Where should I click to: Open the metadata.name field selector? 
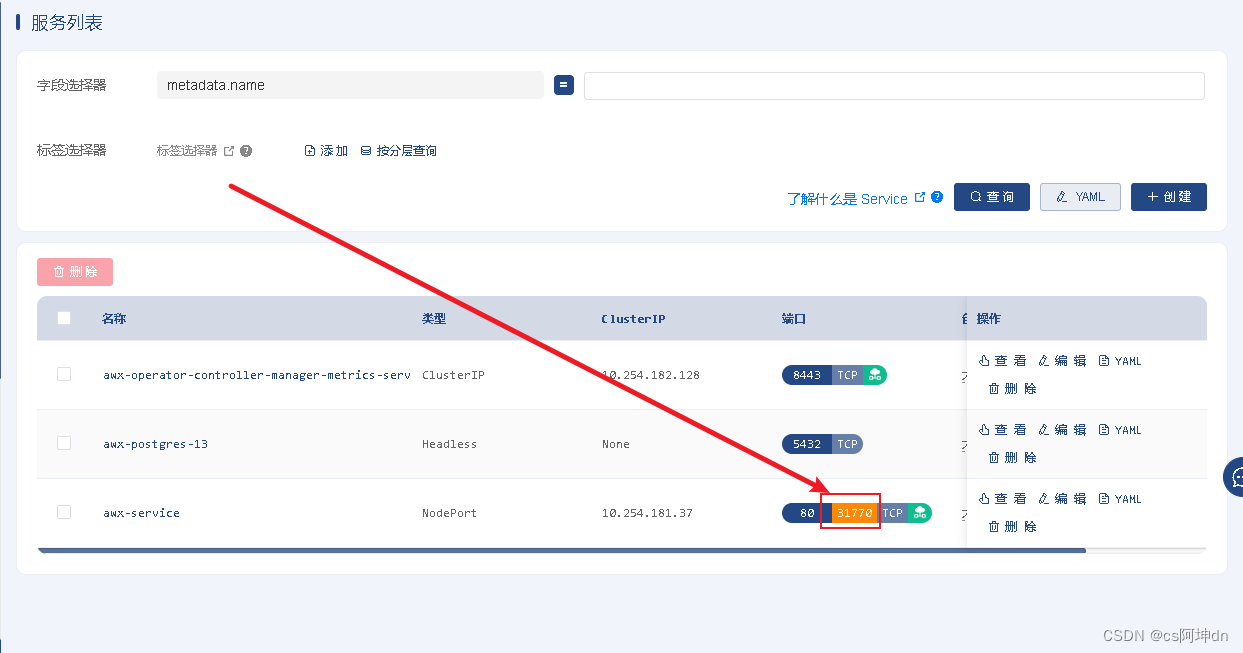(350, 85)
